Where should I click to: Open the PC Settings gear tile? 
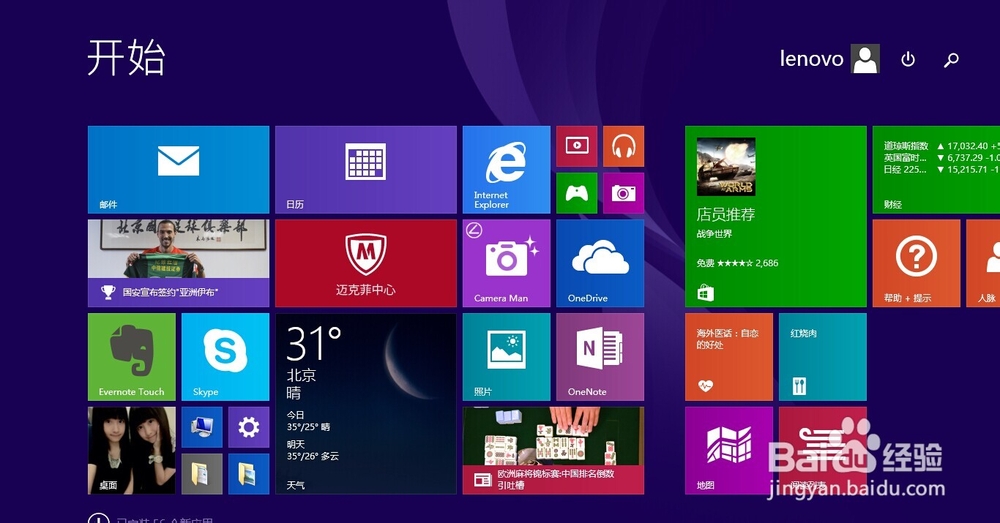coord(249,427)
